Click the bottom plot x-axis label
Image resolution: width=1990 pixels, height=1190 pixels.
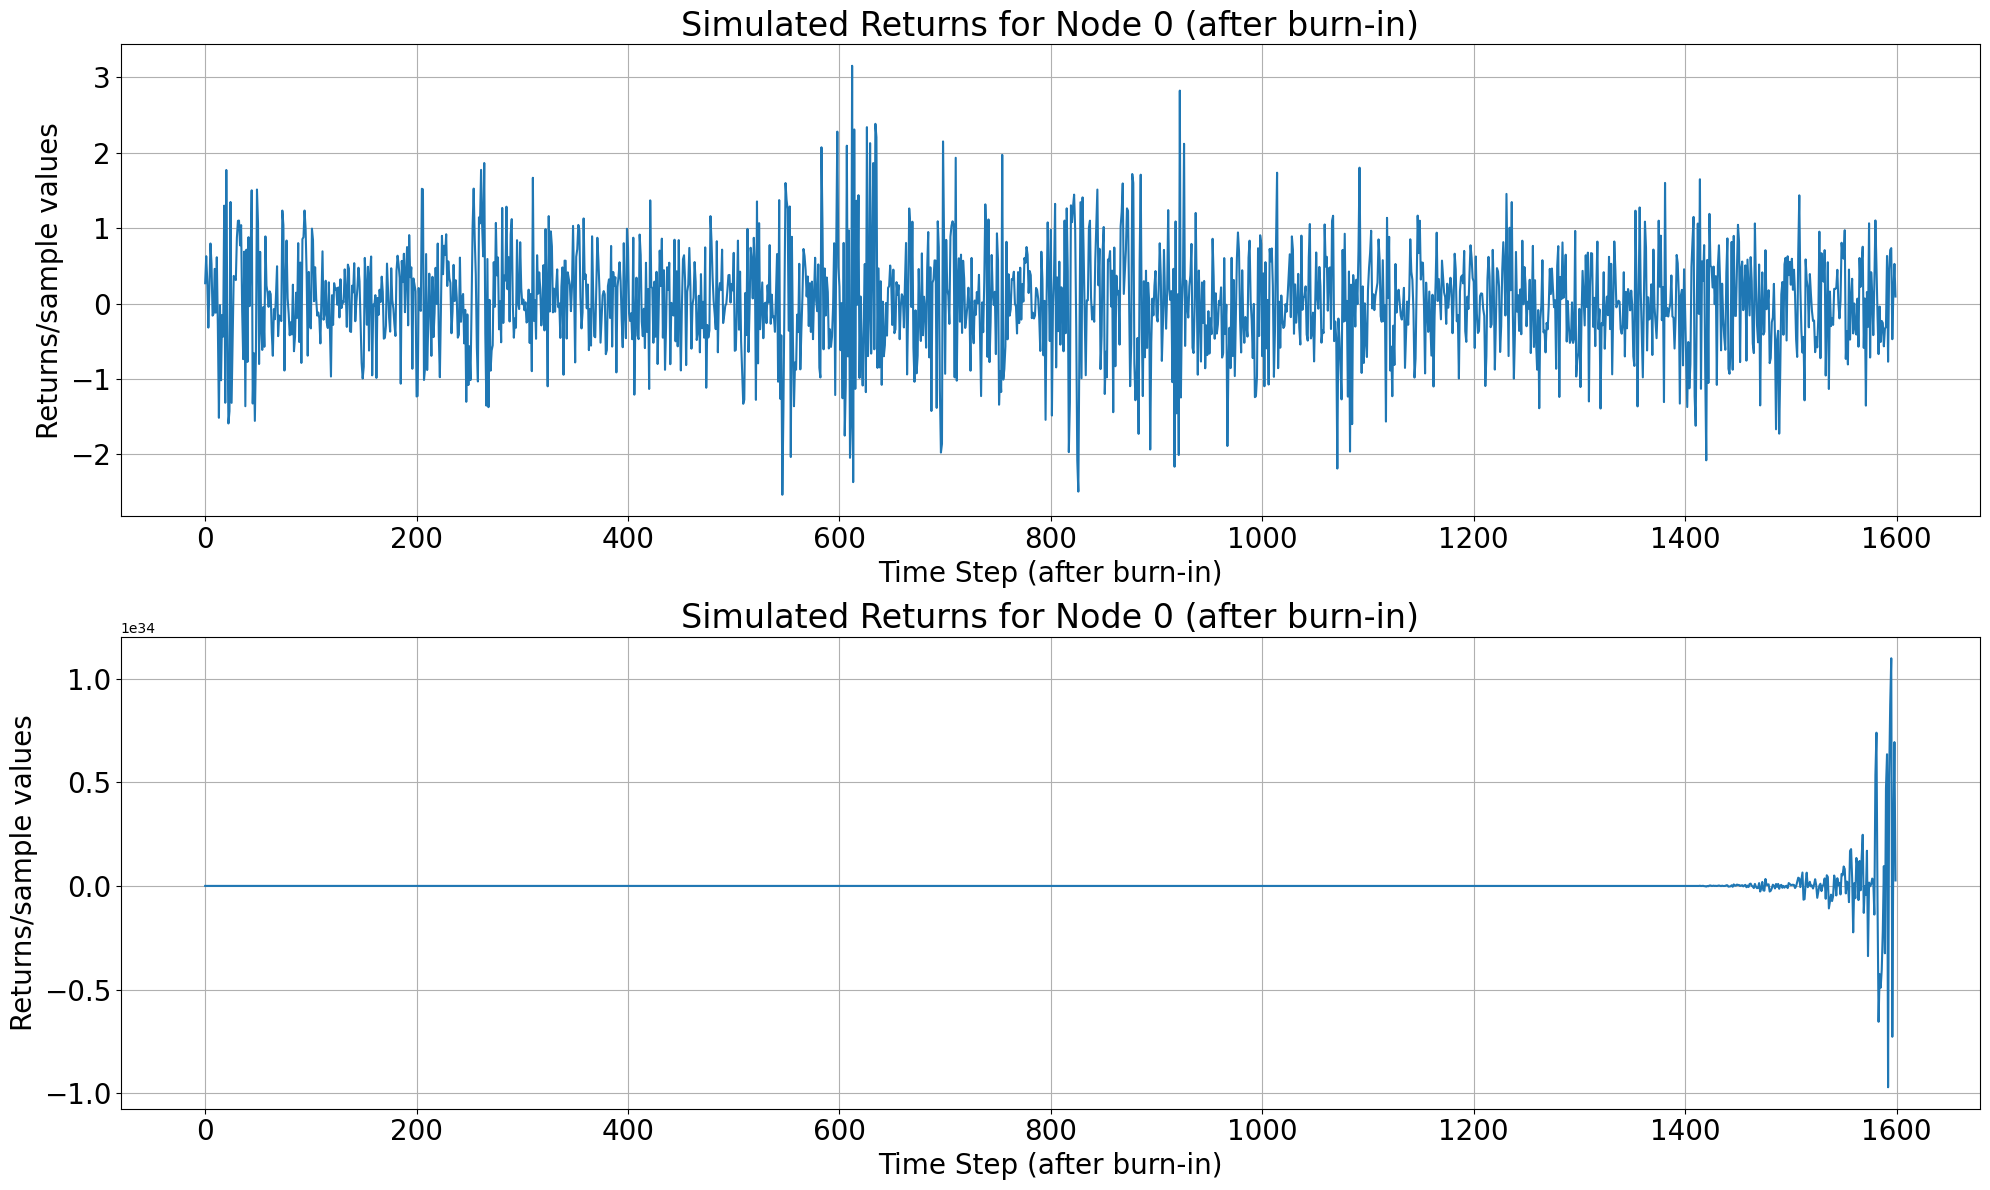tap(1049, 1165)
